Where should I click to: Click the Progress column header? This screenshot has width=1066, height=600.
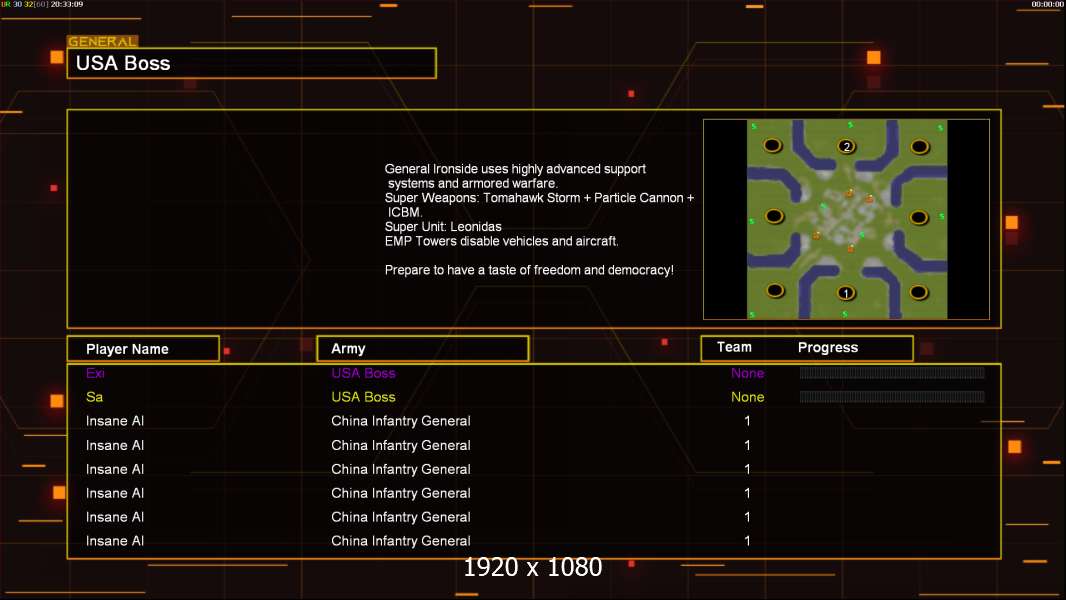827,347
